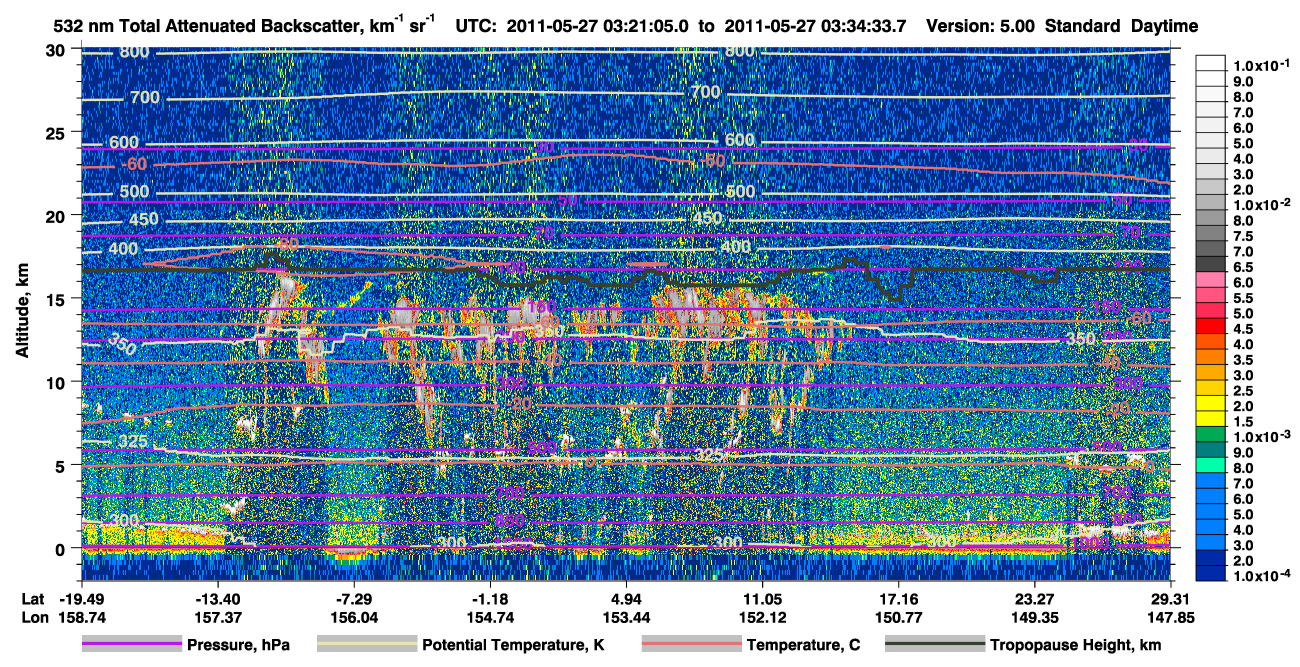Click the 'Version: 5.00' text
Image resolution: width=1300 pixels, height=667 pixels.
pyautogui.click(x=982, y=27)
